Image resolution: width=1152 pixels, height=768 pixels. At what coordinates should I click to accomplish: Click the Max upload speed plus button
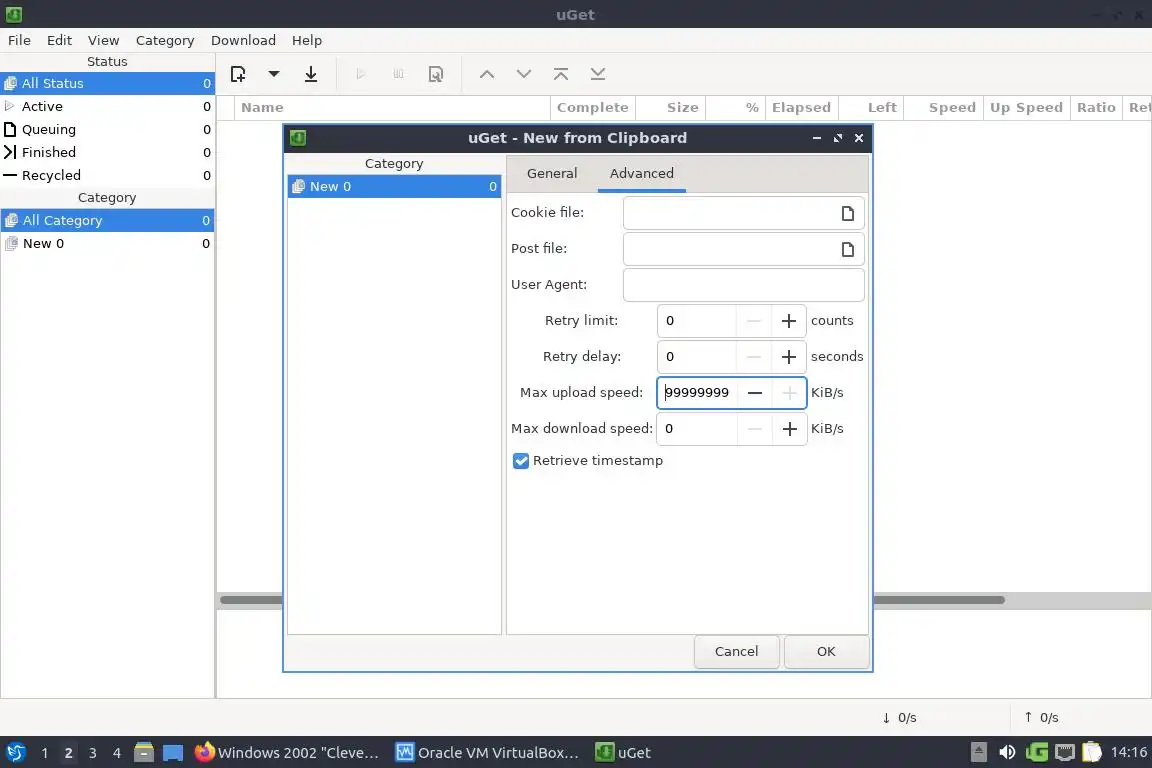pos(789,393)
